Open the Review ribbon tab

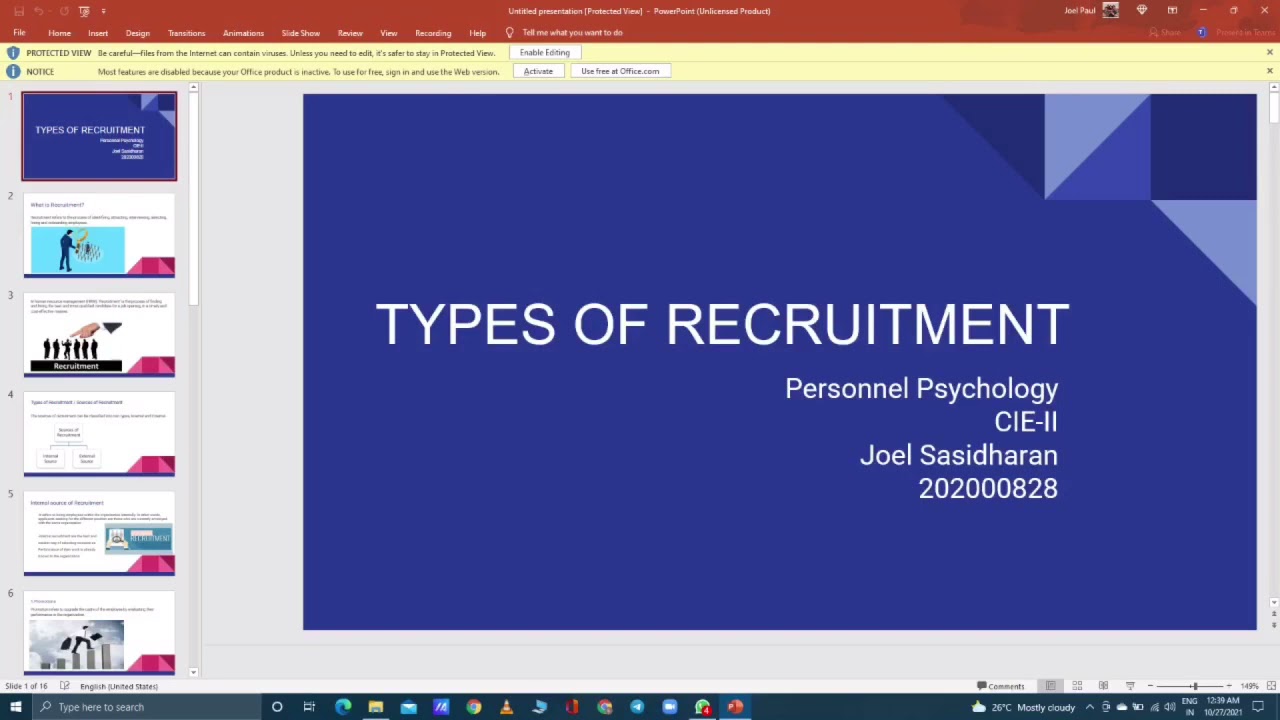tap(350, 33)
